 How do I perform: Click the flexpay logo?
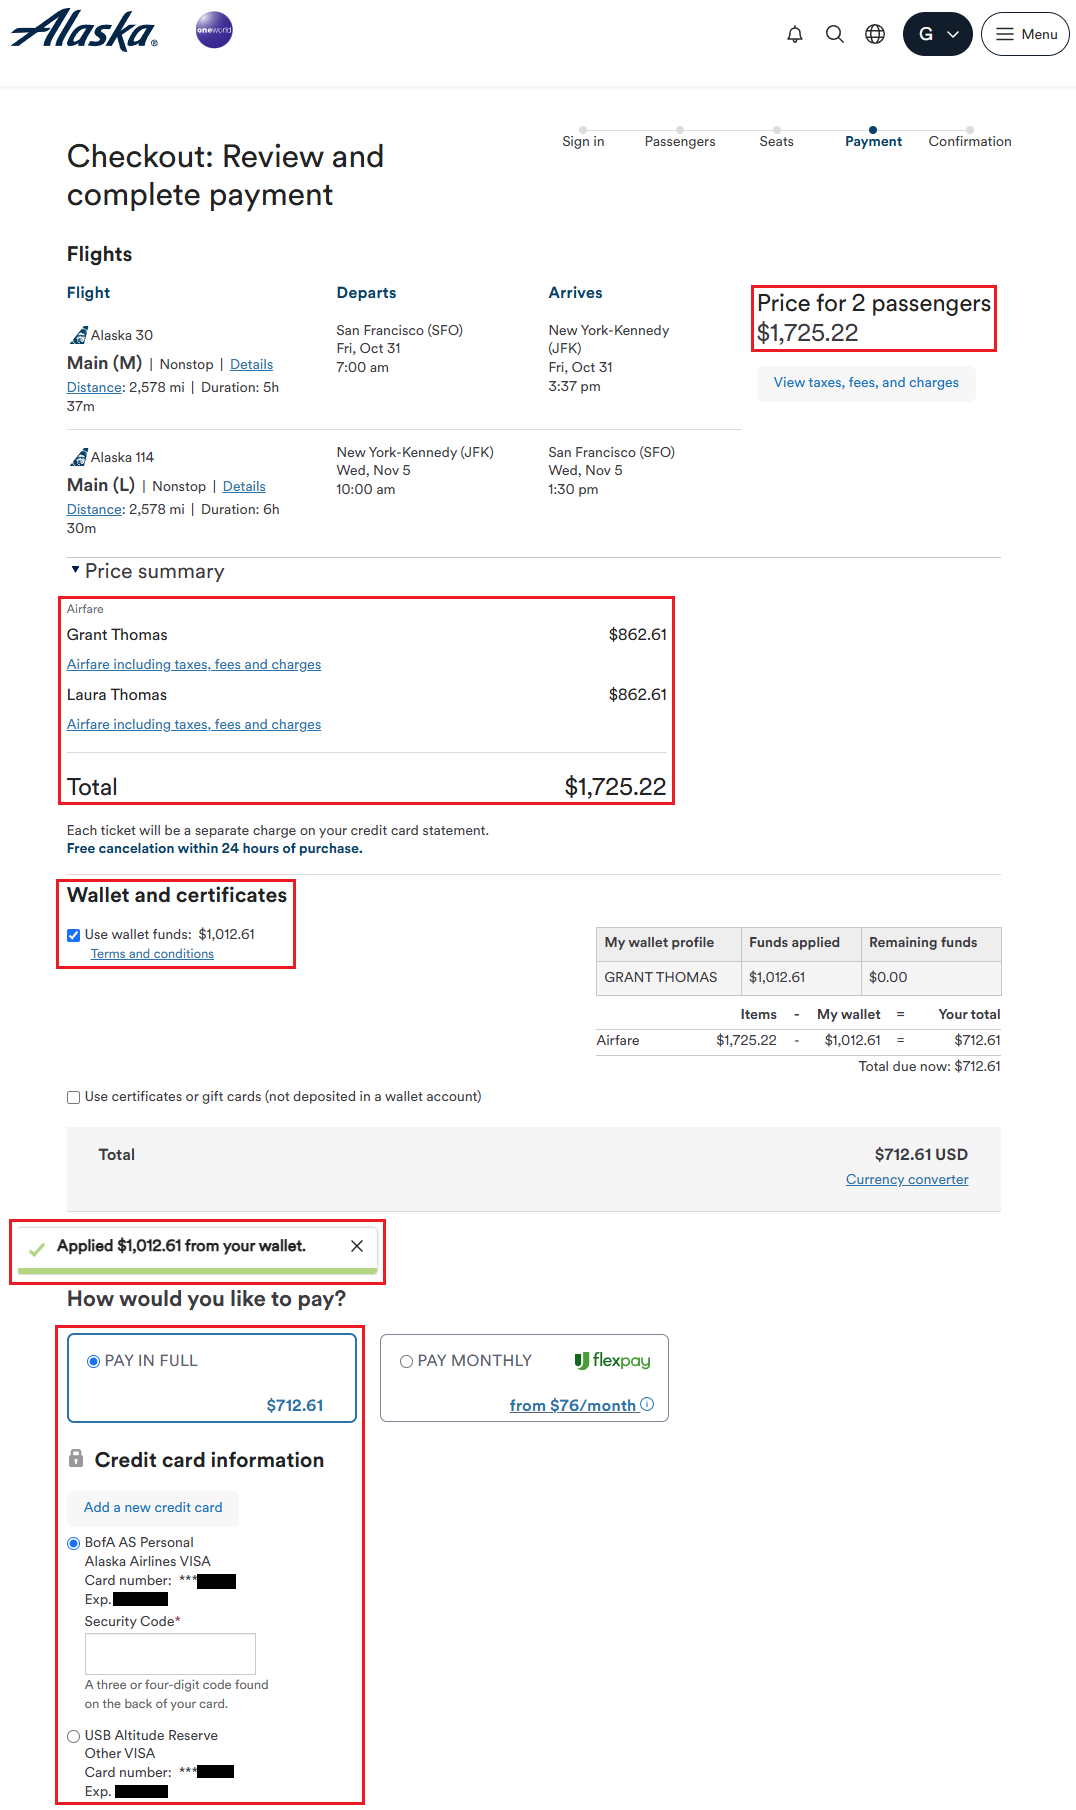click(x=612, y=1360)
